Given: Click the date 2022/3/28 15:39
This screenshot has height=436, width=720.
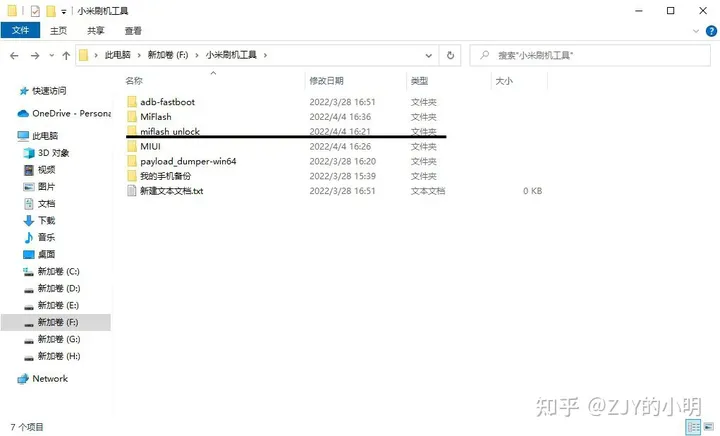Looking at the screenshot, I should pos(343,176).
